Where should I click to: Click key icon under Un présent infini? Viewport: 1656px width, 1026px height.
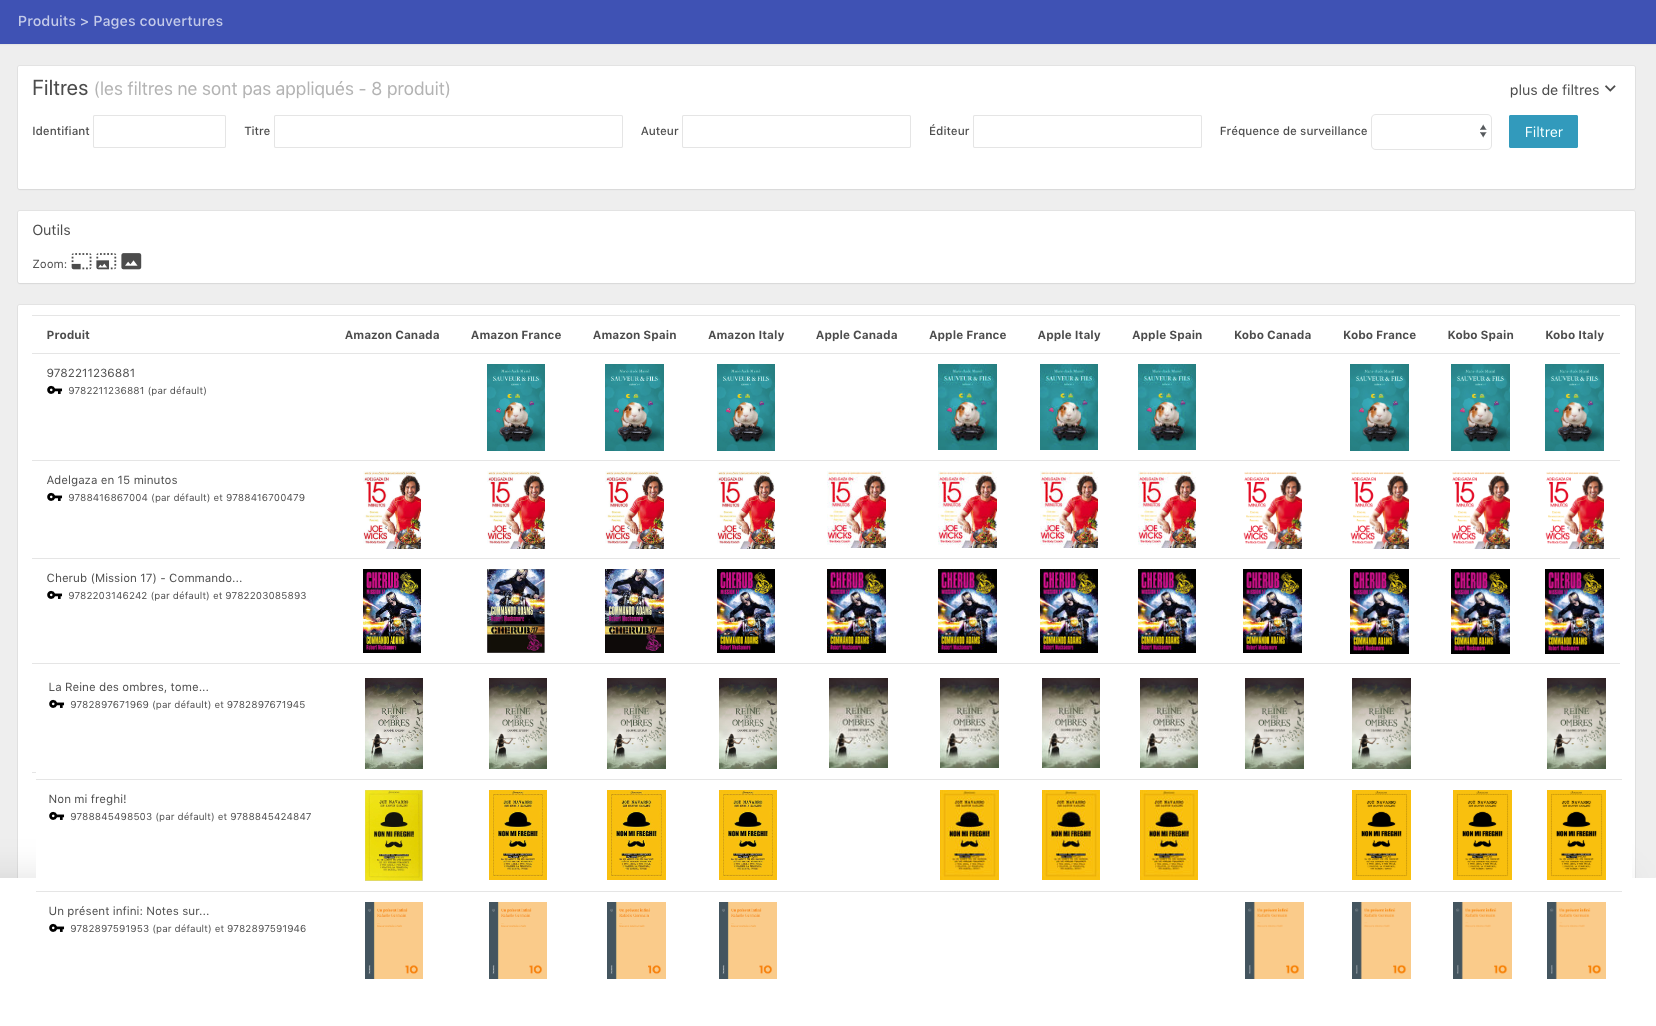(57, 929)
